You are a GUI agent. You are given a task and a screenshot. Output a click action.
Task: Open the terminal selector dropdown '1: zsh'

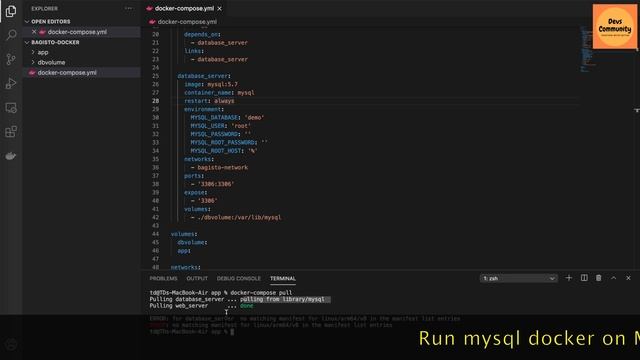(518, 278)
